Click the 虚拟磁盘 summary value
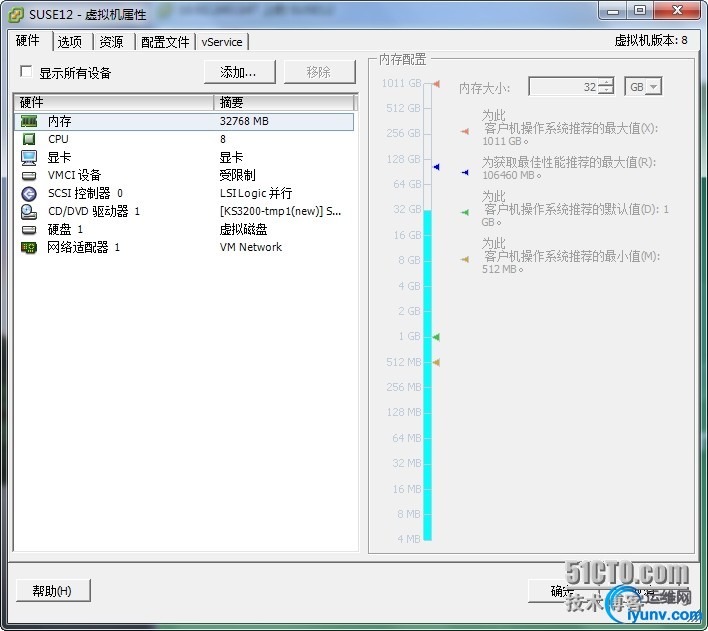708x631 pixels. 243,229
